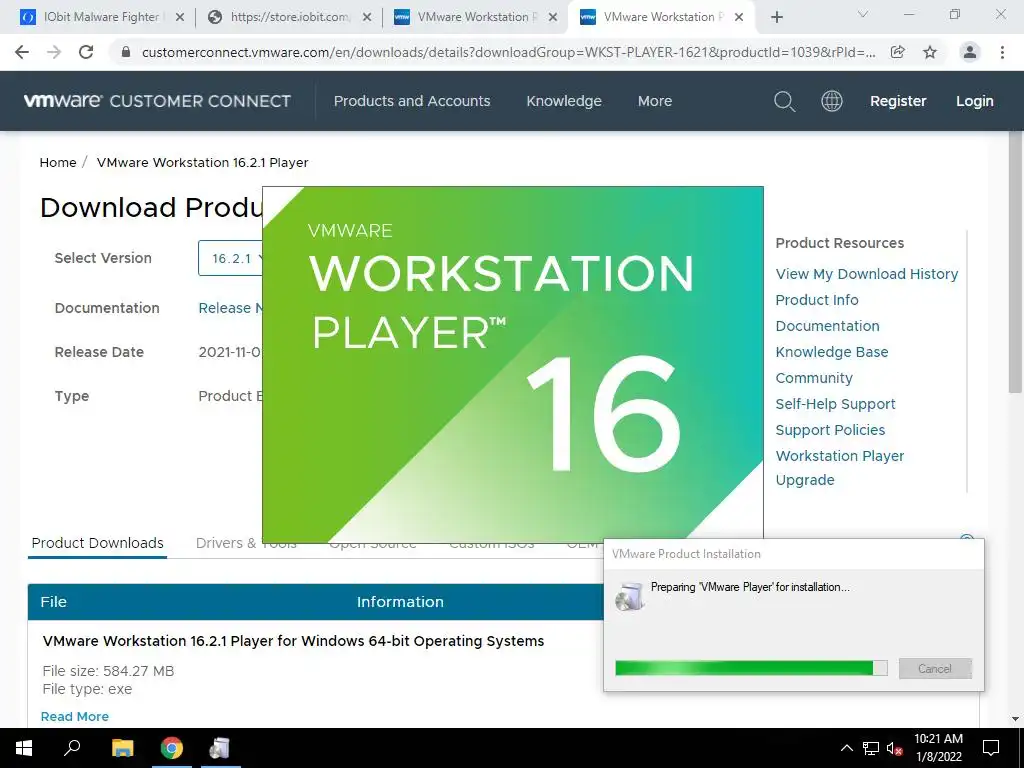1024x768 pixels.
Task: Click VMware Workstation 16.2.1 Player breadcrumb
Action: coord(202,163)
